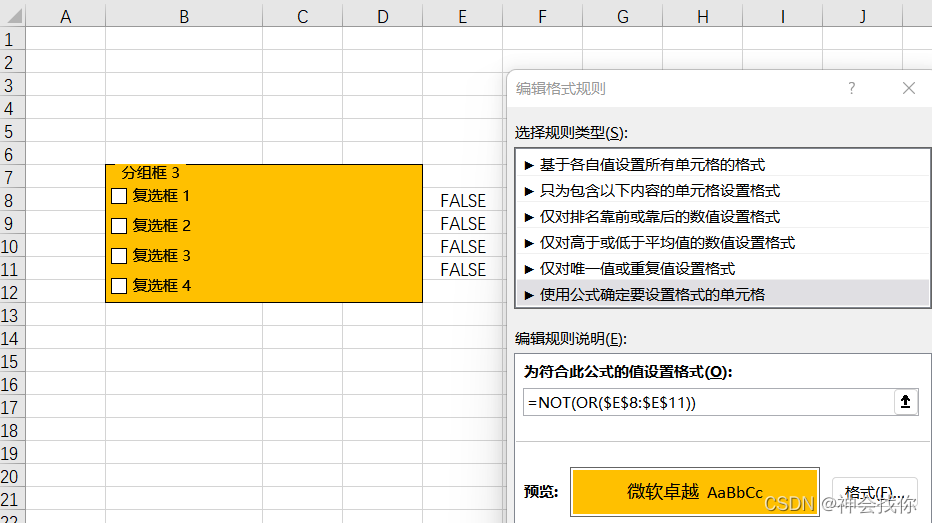Check the 复选框 2 checkbox

coord(119,226)
